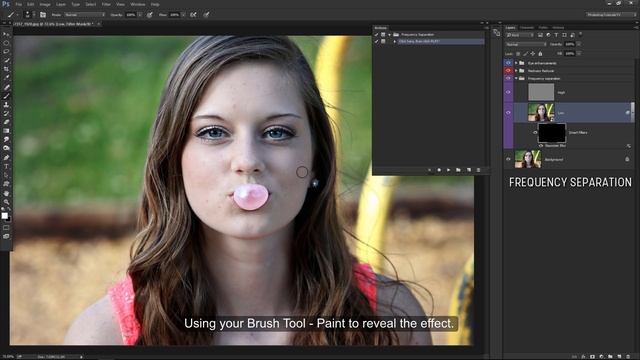Image resolution: width=640 pixels, height=360 pixels.
Task: Click the foreground color swatch
Action: pos(4,216)
